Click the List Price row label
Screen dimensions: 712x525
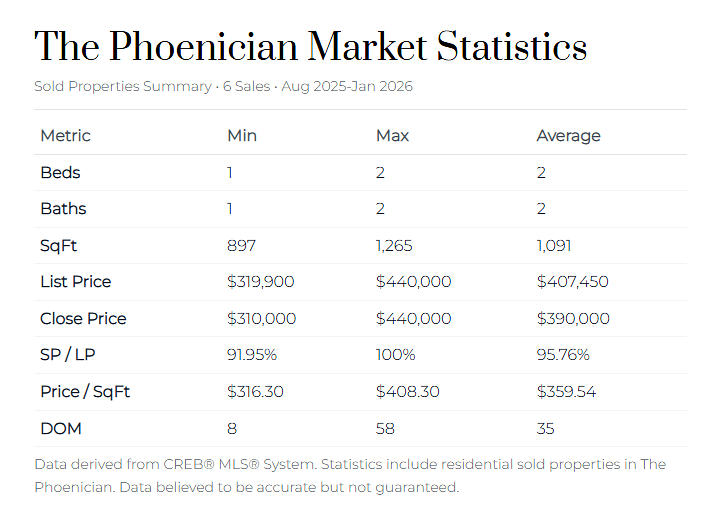click(x=75, y=282)
